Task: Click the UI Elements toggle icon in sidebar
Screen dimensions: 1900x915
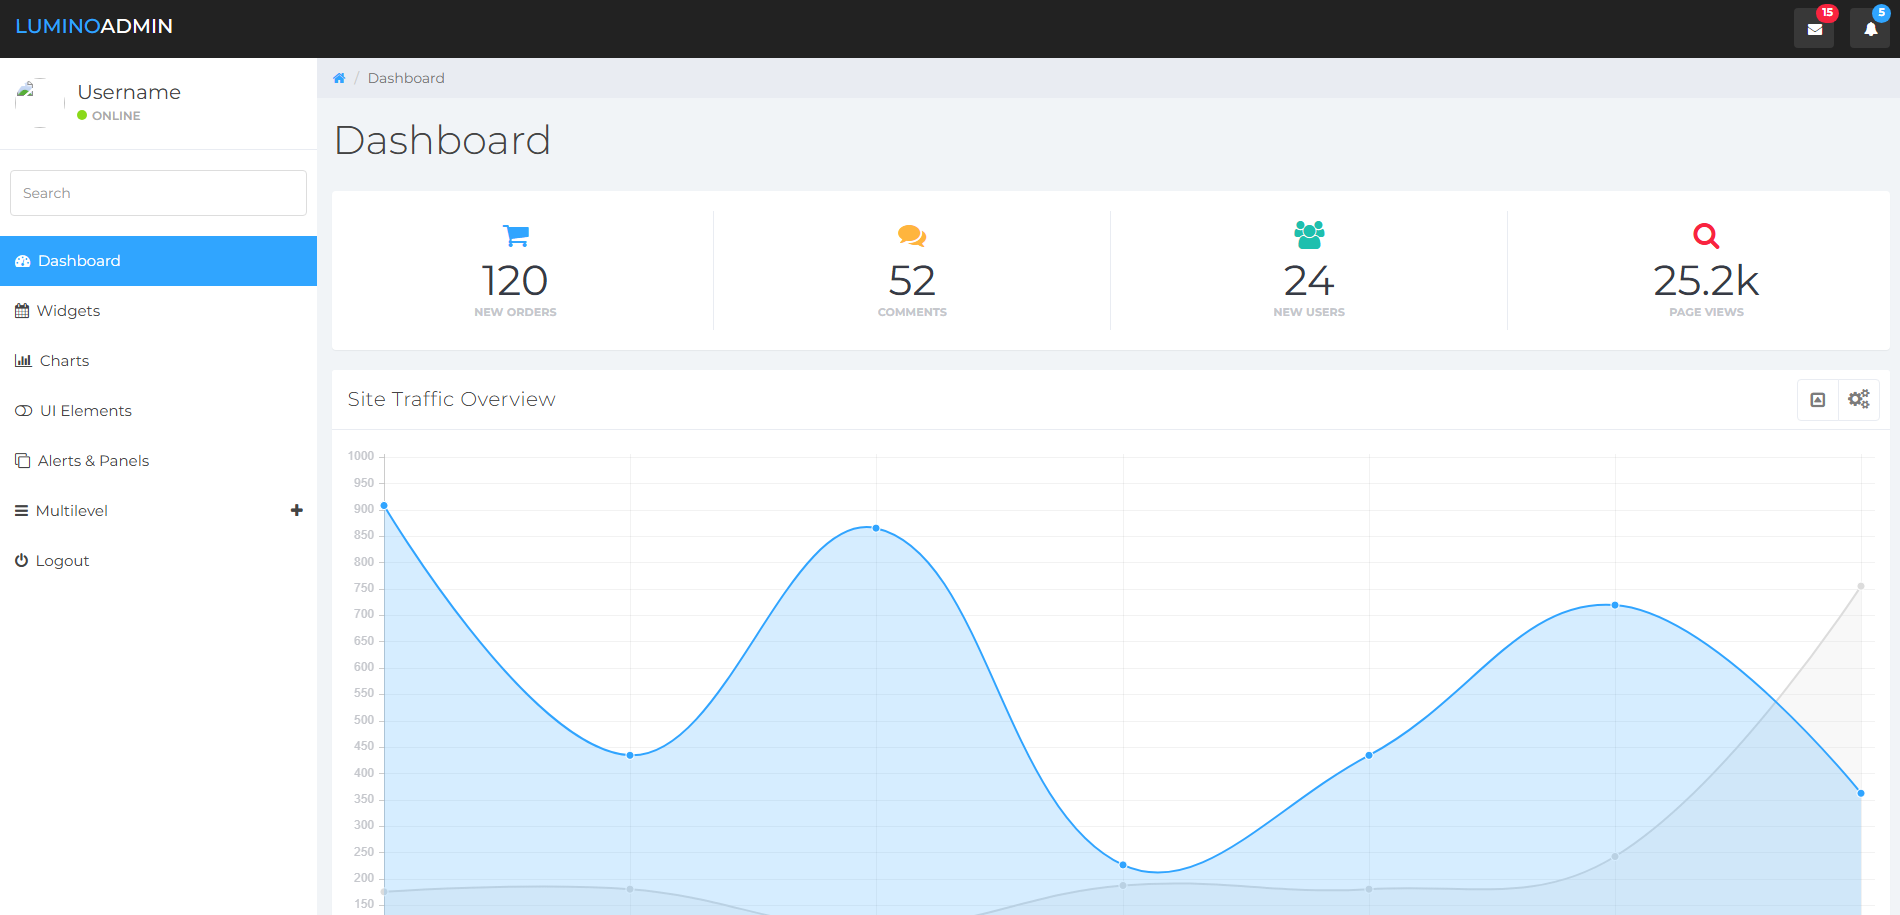Action: click(23, 411)
